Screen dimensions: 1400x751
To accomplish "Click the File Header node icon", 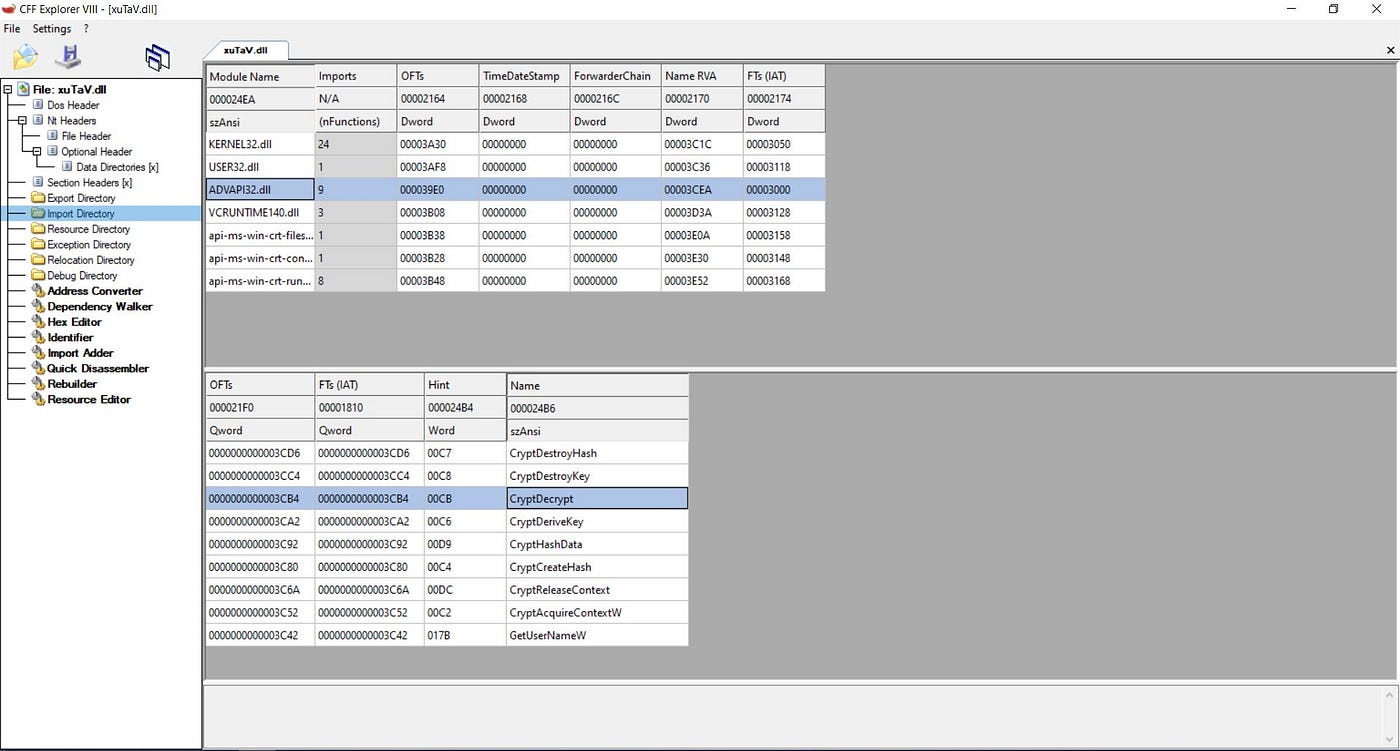I will click(x=53, y=136).
